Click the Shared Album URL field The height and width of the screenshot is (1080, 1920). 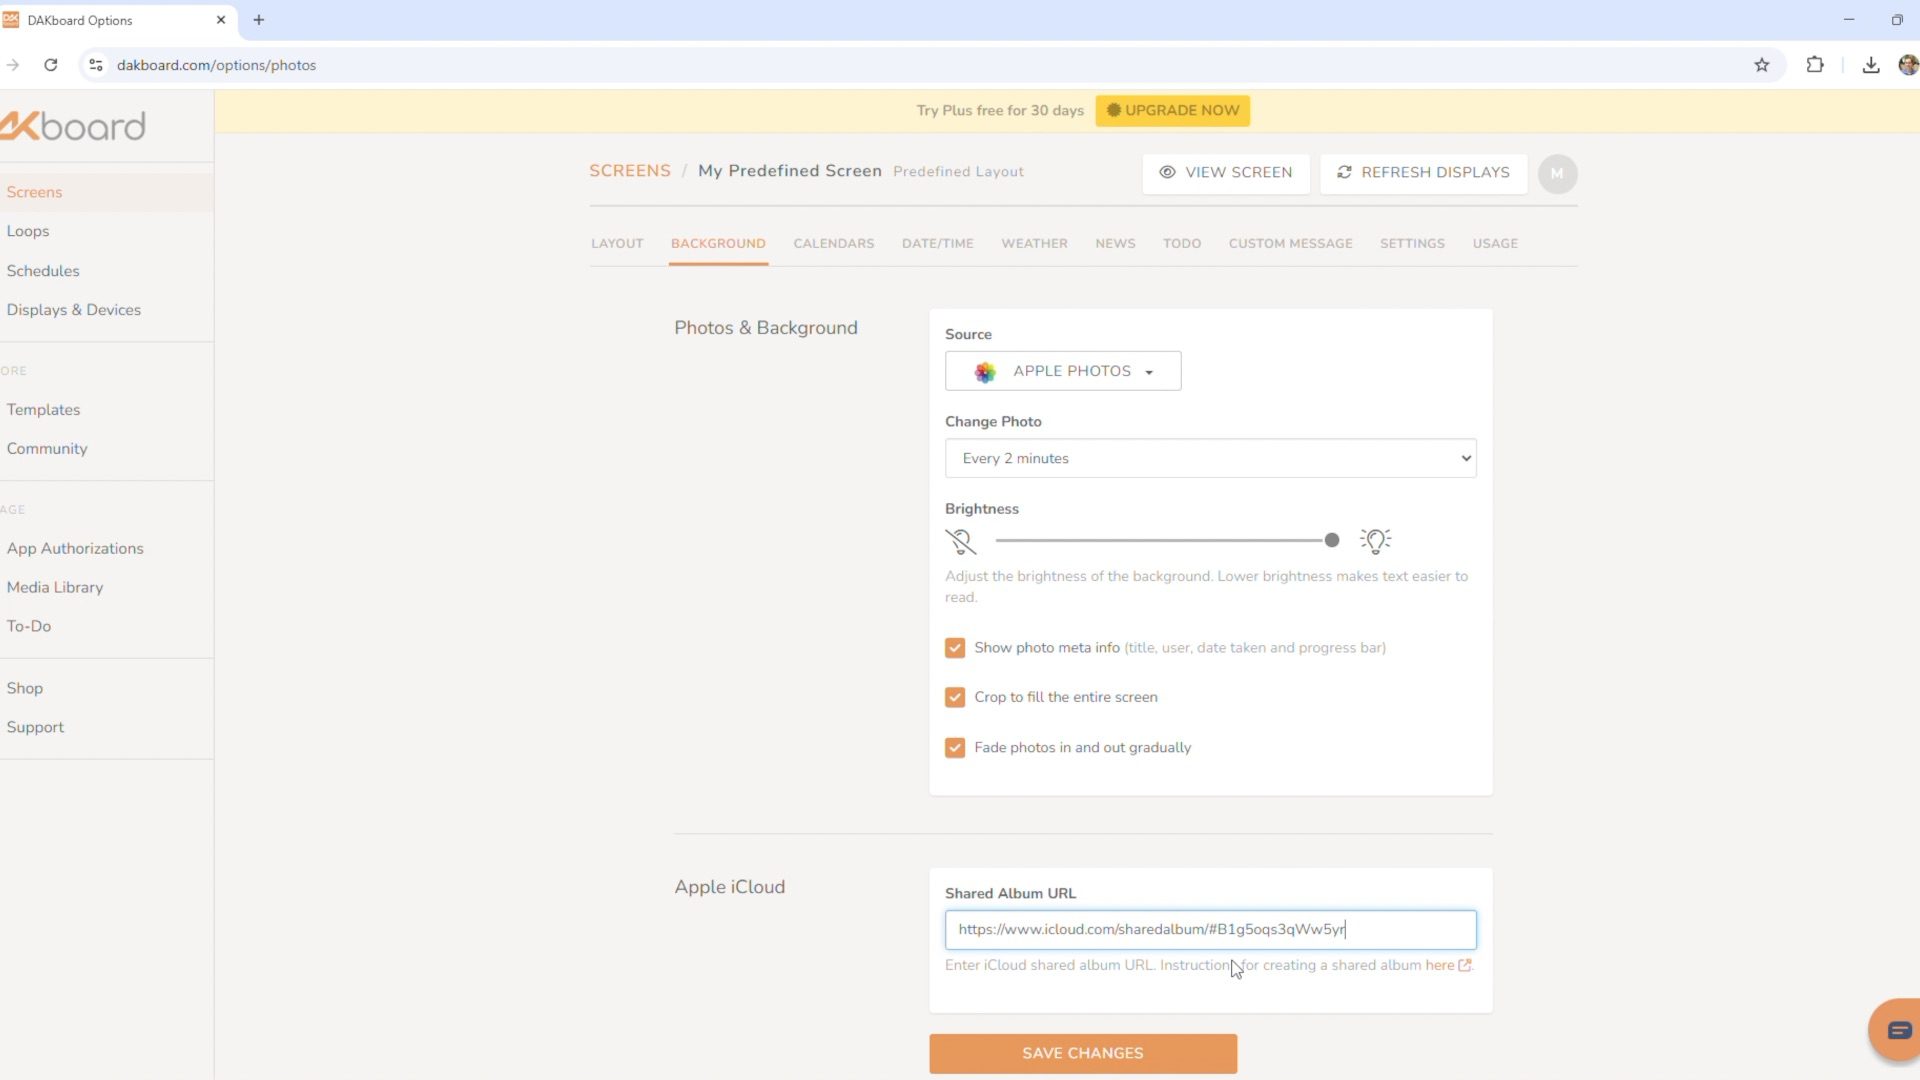(1210, 930)
